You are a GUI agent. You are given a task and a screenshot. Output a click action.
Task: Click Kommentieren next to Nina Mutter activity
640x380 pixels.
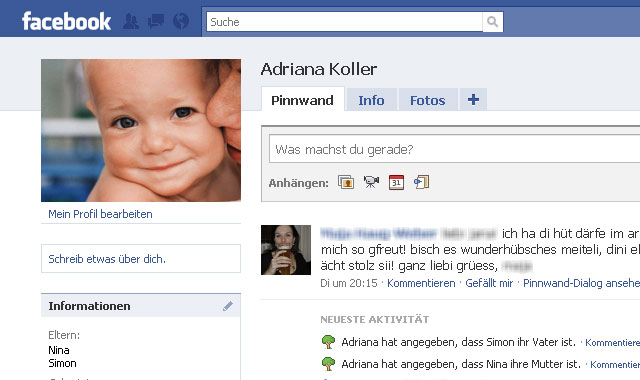[x=615, y=364]
